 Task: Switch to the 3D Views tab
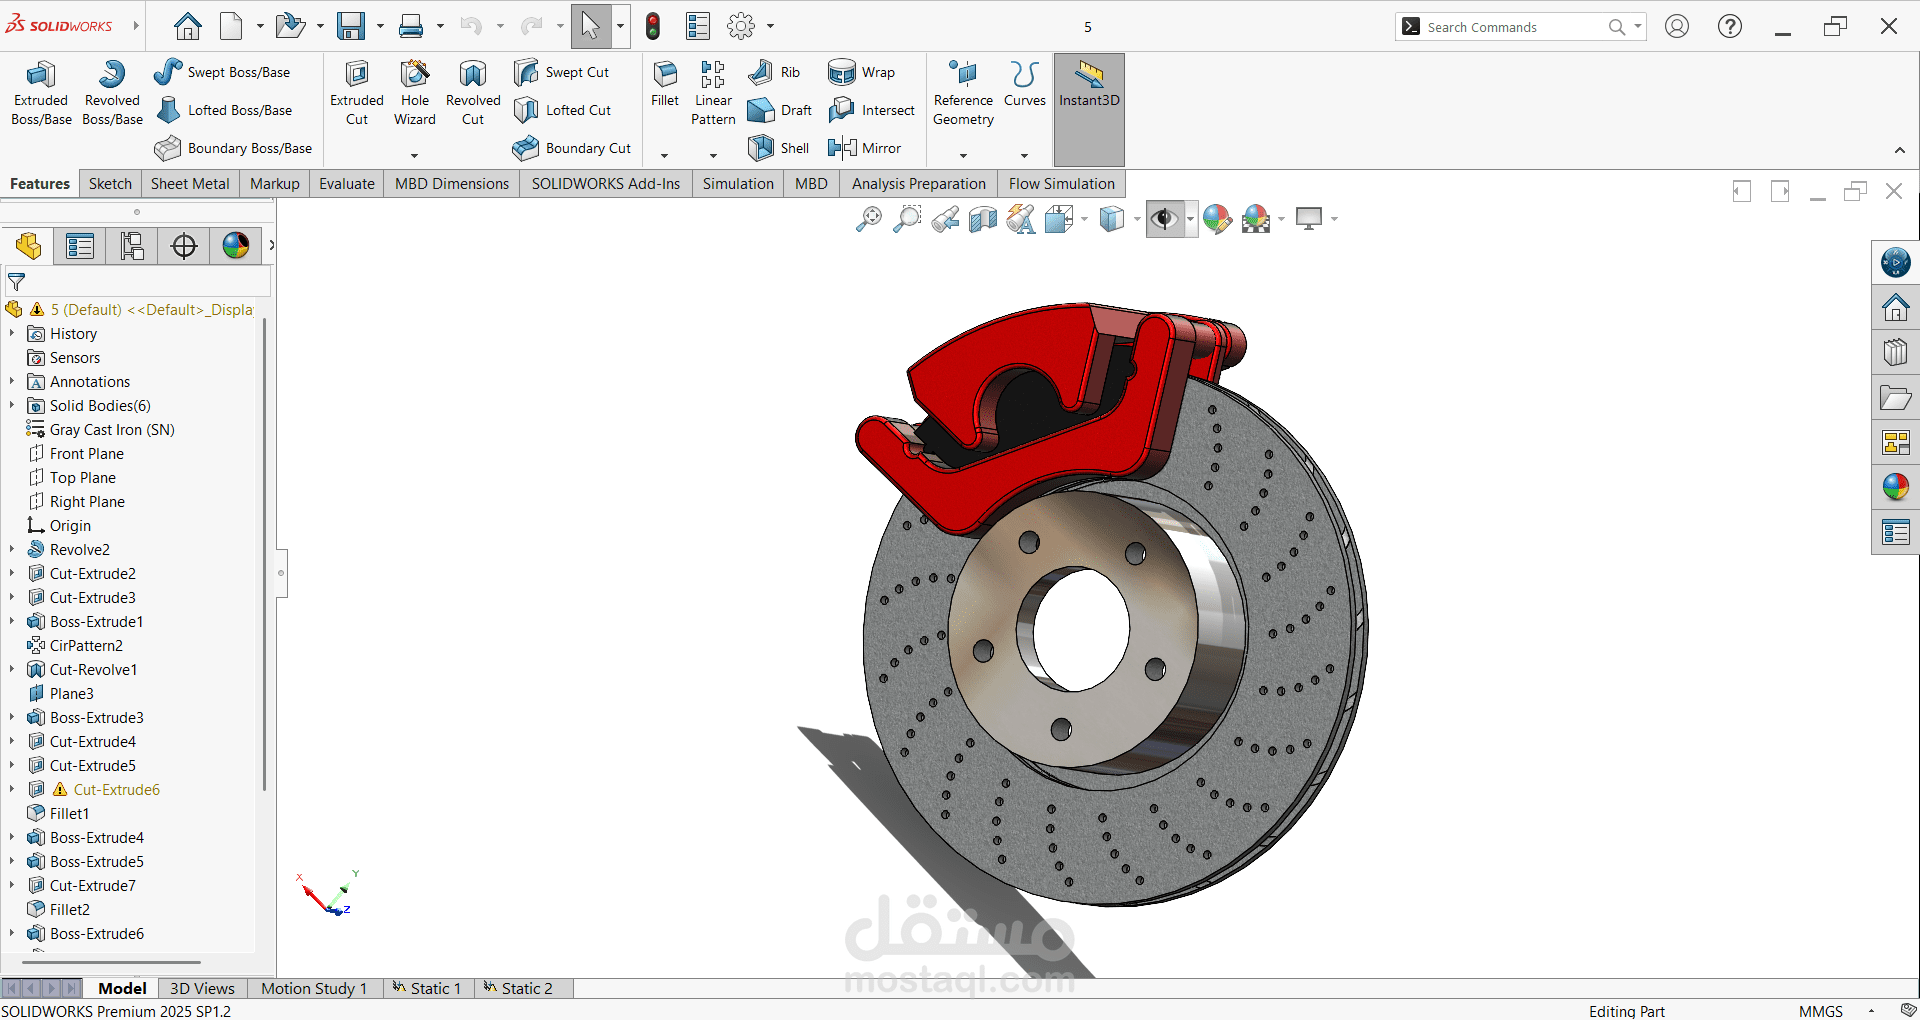tap(202, 988)
